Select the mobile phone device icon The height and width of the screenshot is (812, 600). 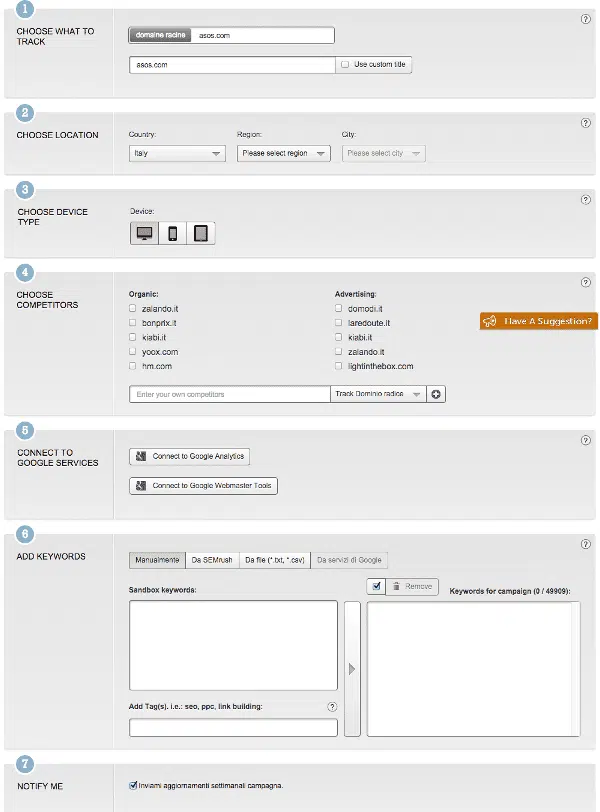click(173, 234)
